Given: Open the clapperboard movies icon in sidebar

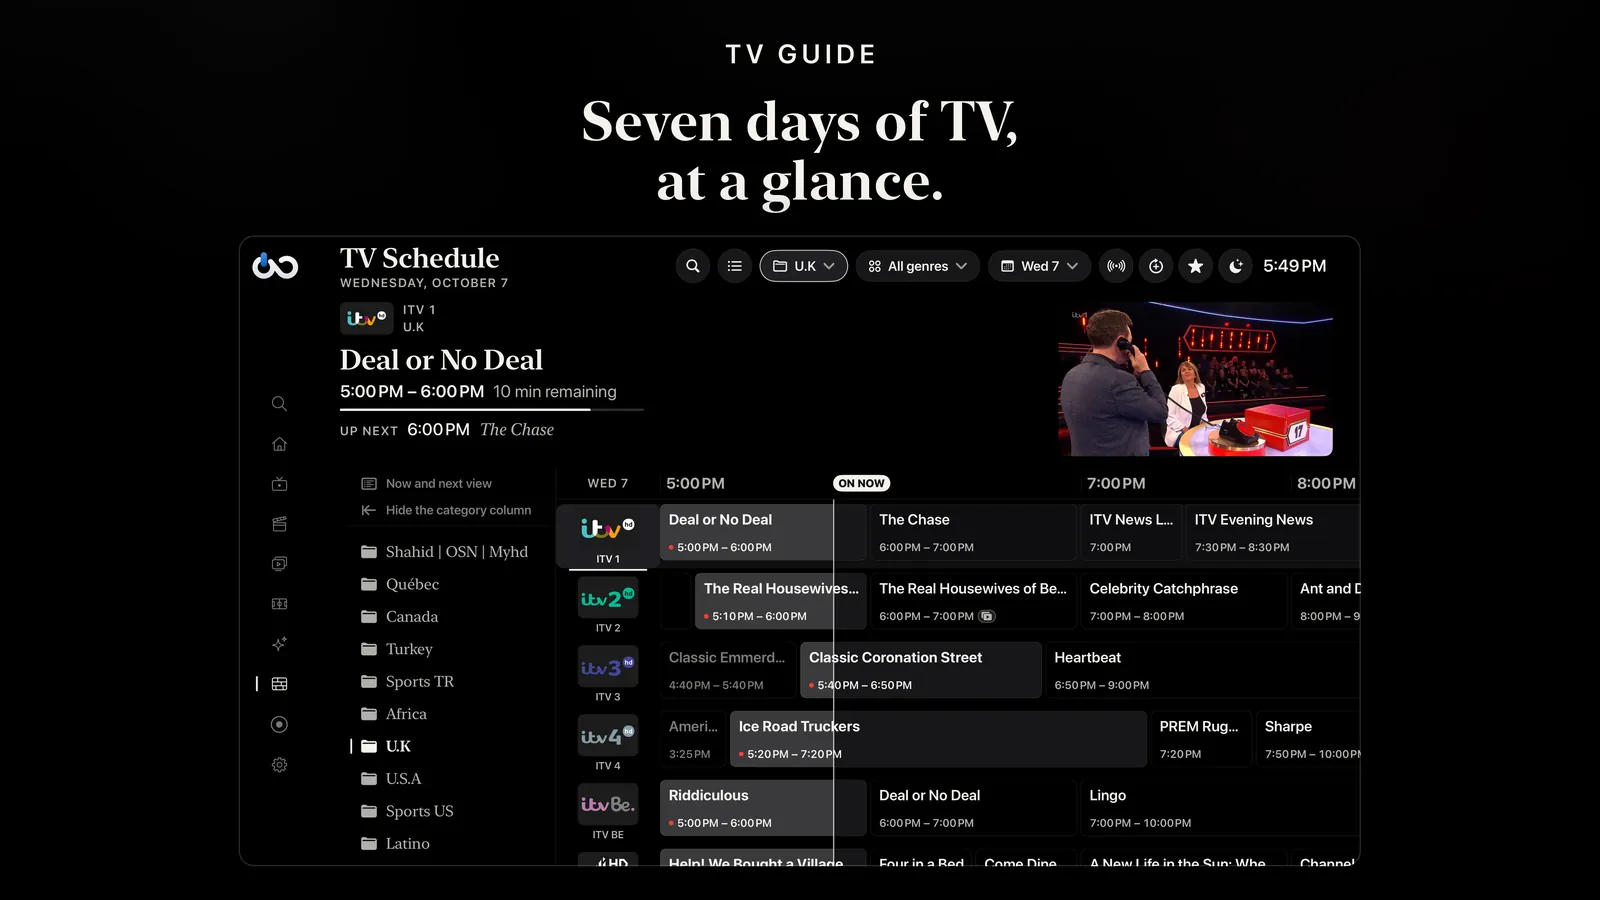Looking at the screenshot, I should click(x=280, y=524).
